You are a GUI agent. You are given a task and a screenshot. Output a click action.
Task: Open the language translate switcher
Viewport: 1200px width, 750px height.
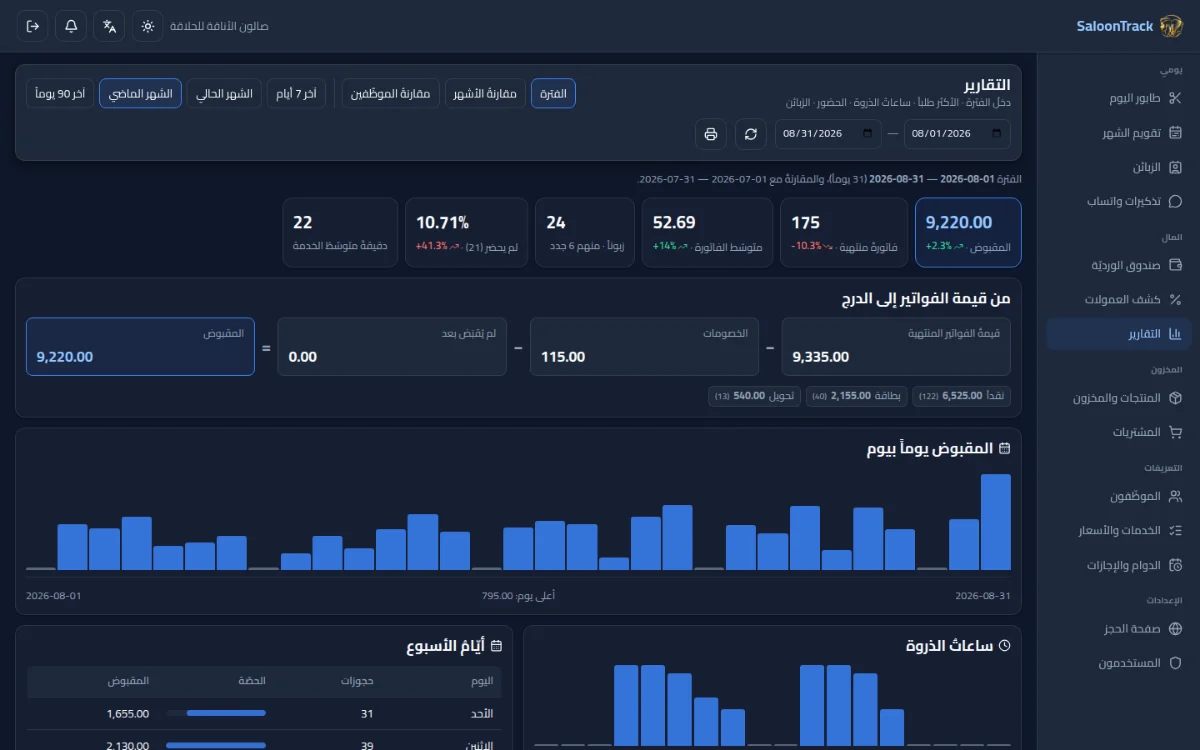pos(109,26)
